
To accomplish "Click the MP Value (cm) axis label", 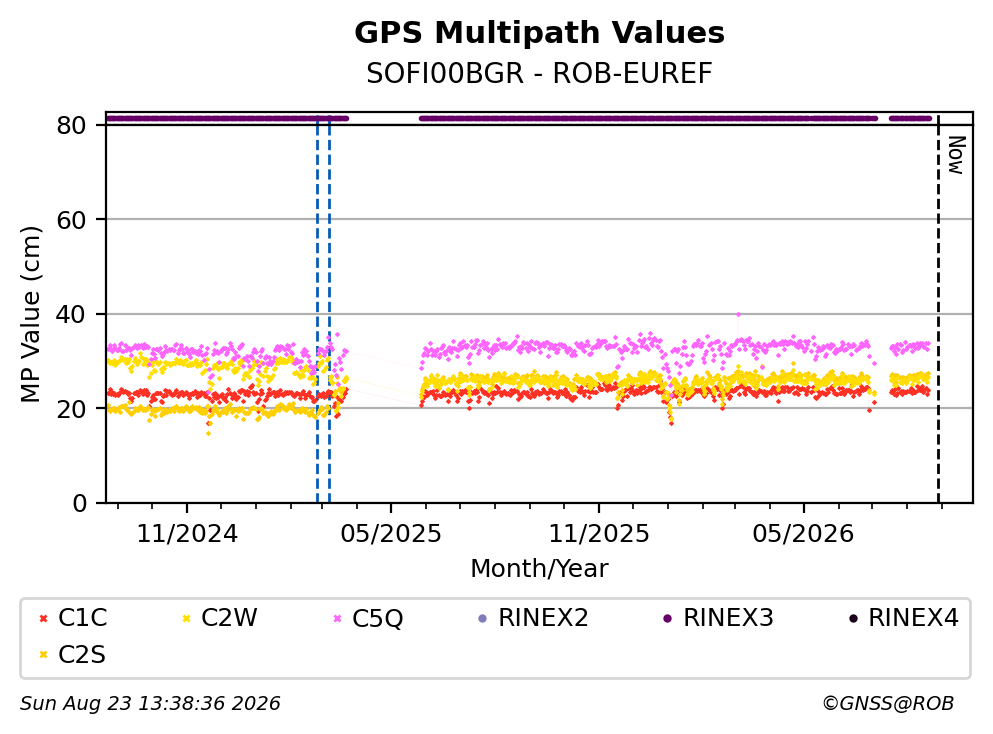I will click(30, 314).
